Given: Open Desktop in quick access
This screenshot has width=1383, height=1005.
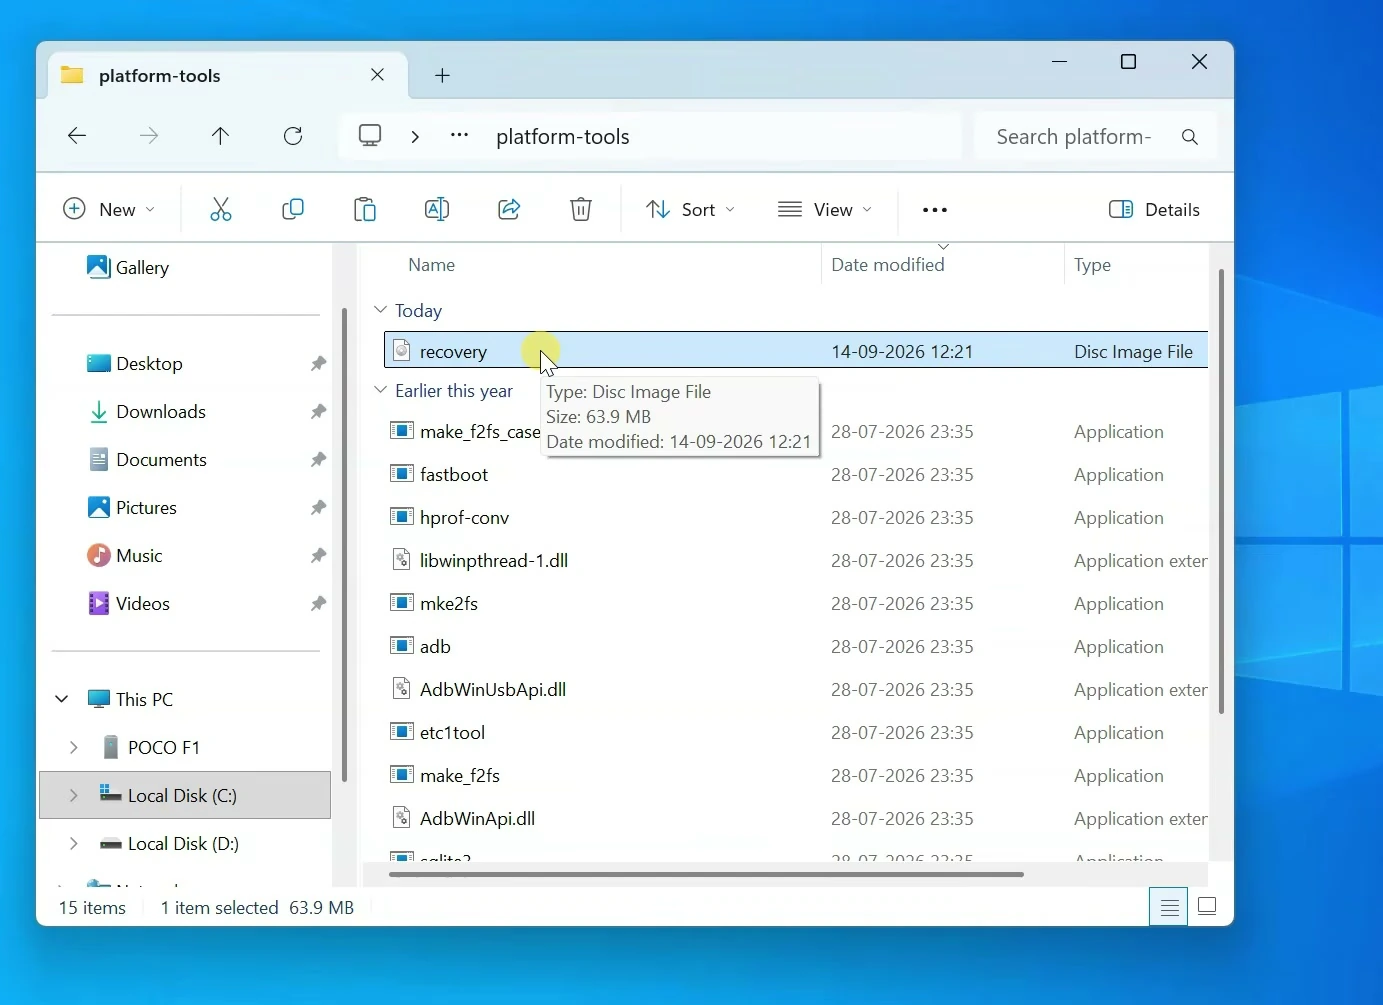Looking at the screenshot, I should click(x=135, y=364).
